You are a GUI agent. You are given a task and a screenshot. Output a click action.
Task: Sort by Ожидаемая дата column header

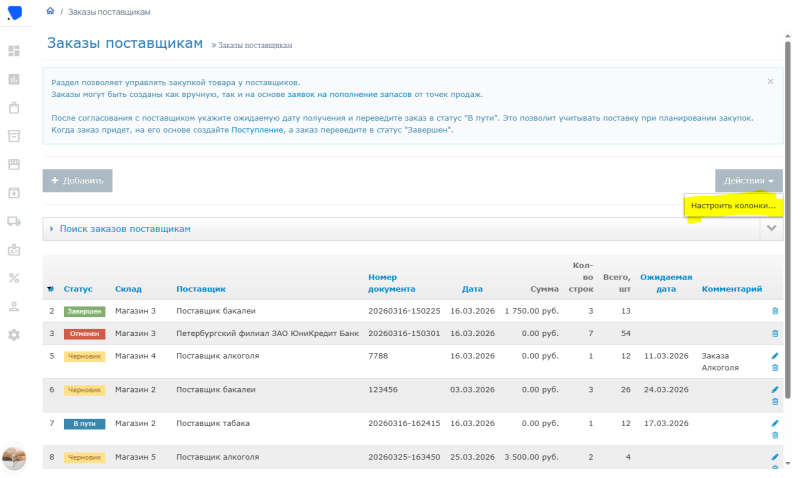tap(666, 283)
